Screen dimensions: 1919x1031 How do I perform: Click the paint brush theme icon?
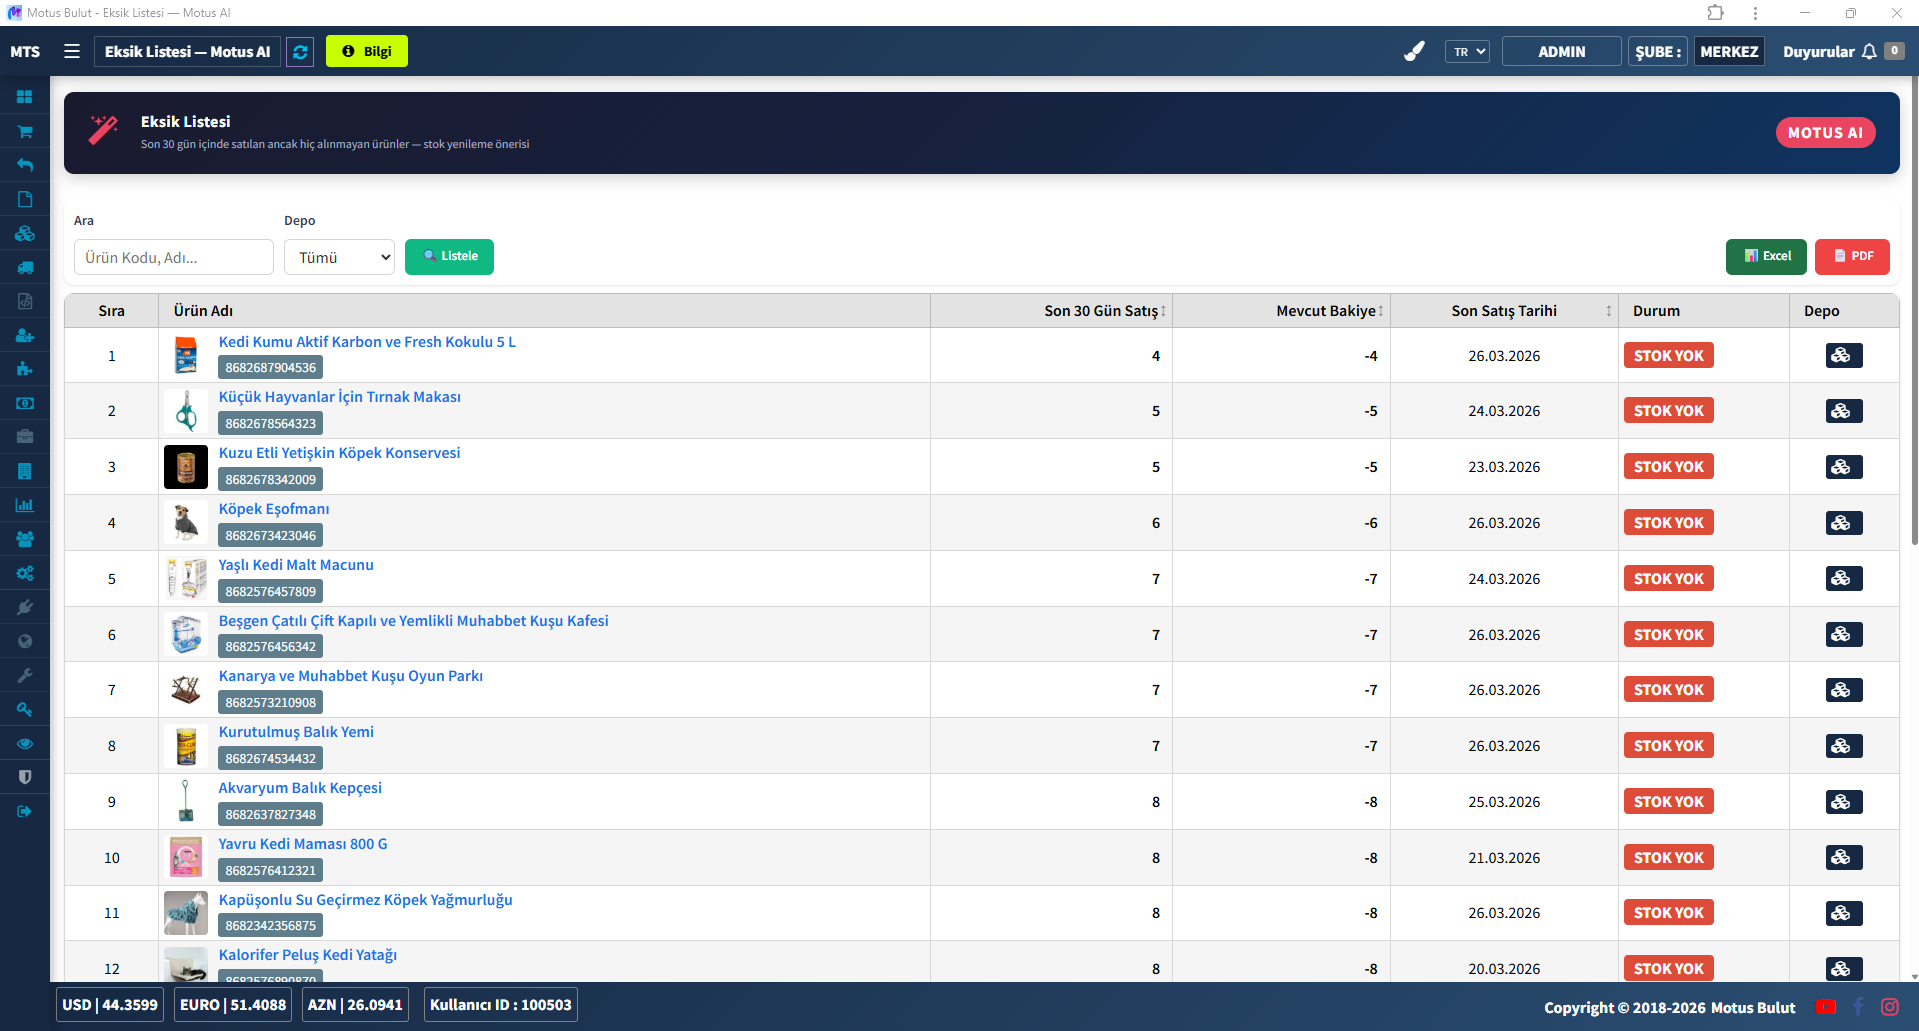pos(1414,52)
